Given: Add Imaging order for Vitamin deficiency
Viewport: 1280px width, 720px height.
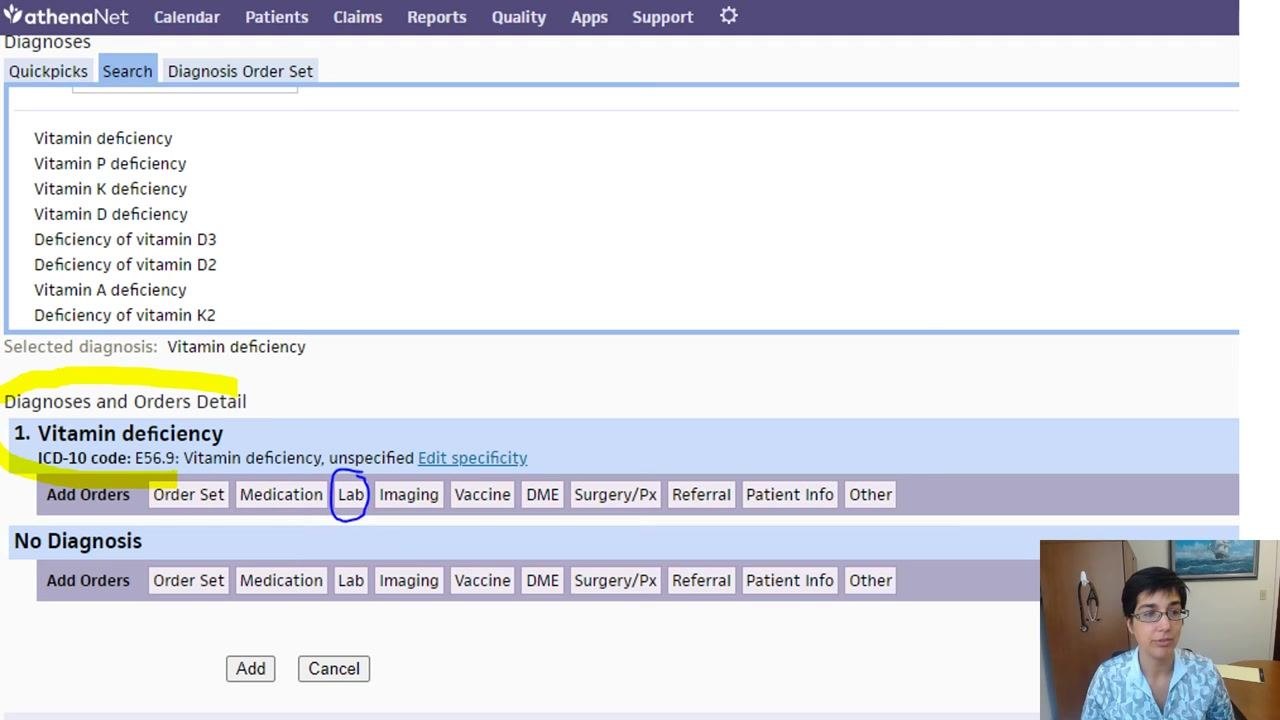Looking at the screenshot, I should point(409,494).
